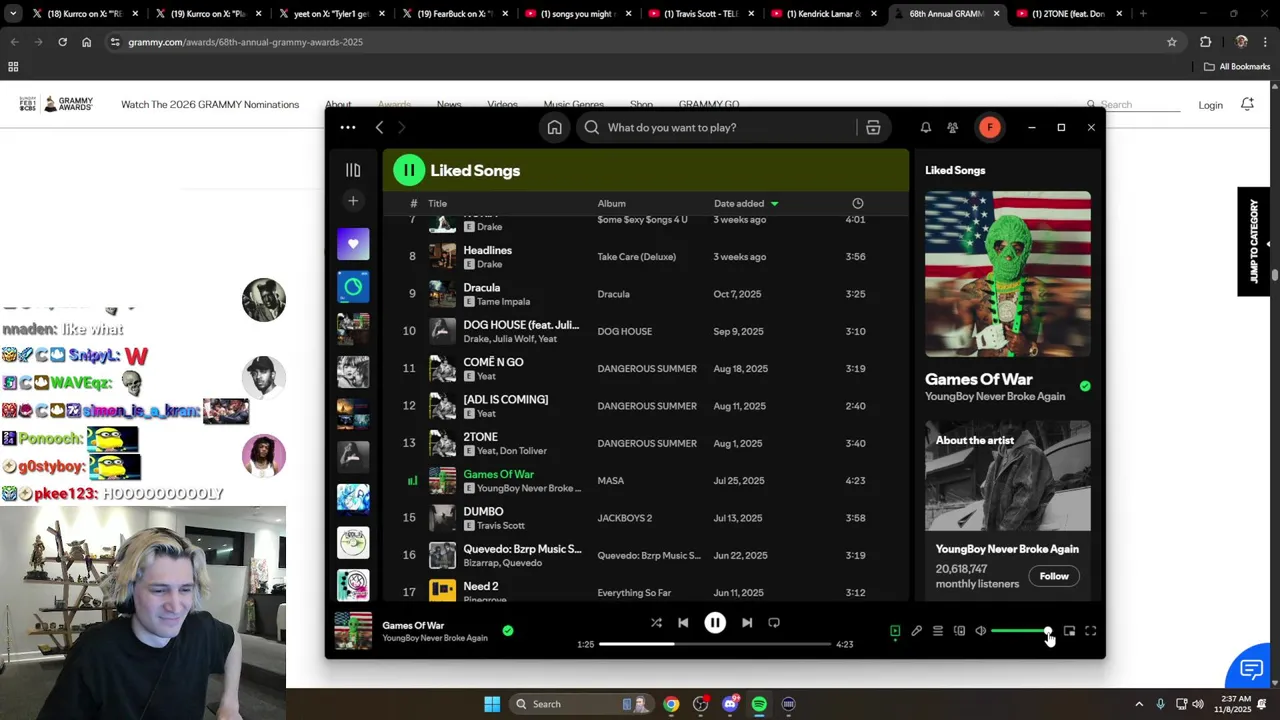Skip to the previous track
The width and height of the screenshot is (1280, 720).
683,622
